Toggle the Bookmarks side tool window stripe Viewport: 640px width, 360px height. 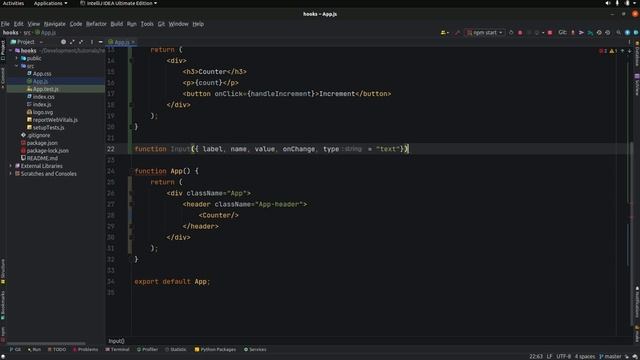tap(3, 305)
